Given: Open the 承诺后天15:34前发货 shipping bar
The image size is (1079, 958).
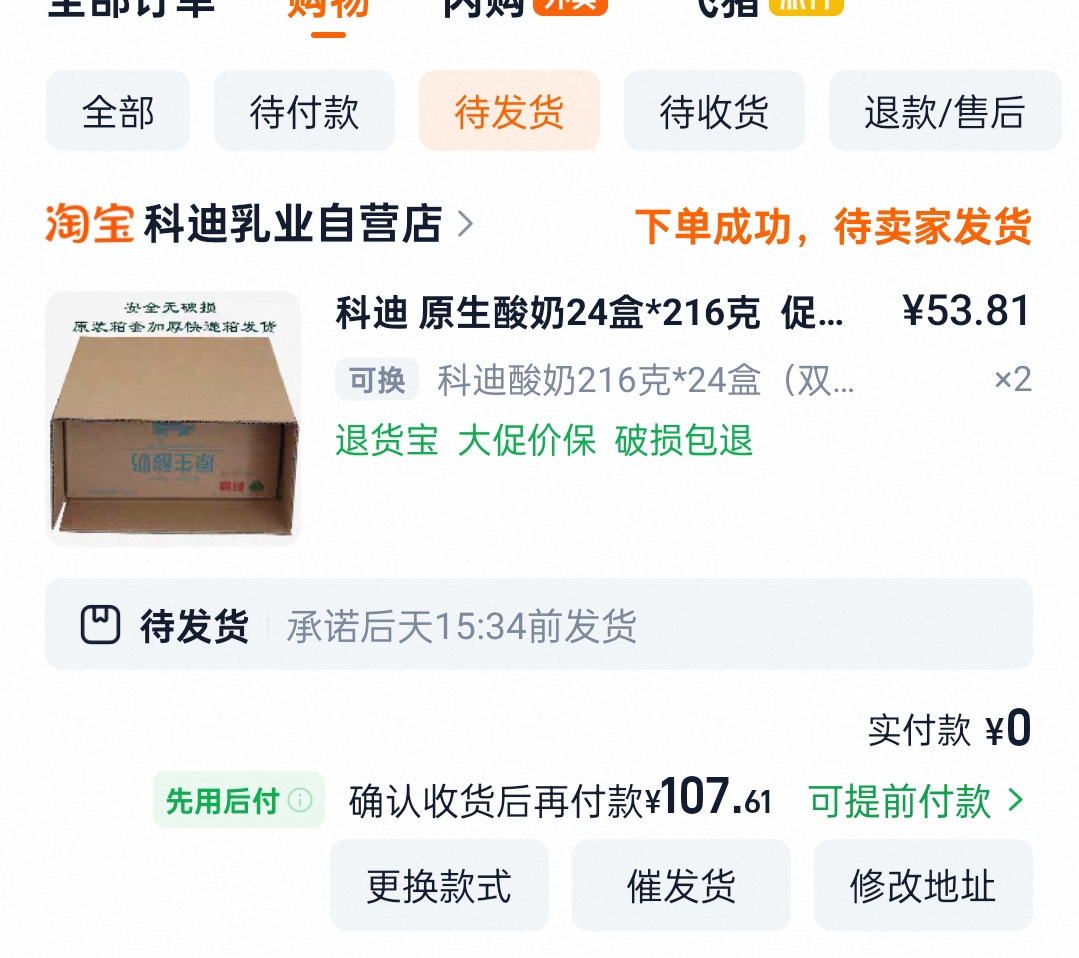Looking at the screenshot, I should (x=539, y=624).
